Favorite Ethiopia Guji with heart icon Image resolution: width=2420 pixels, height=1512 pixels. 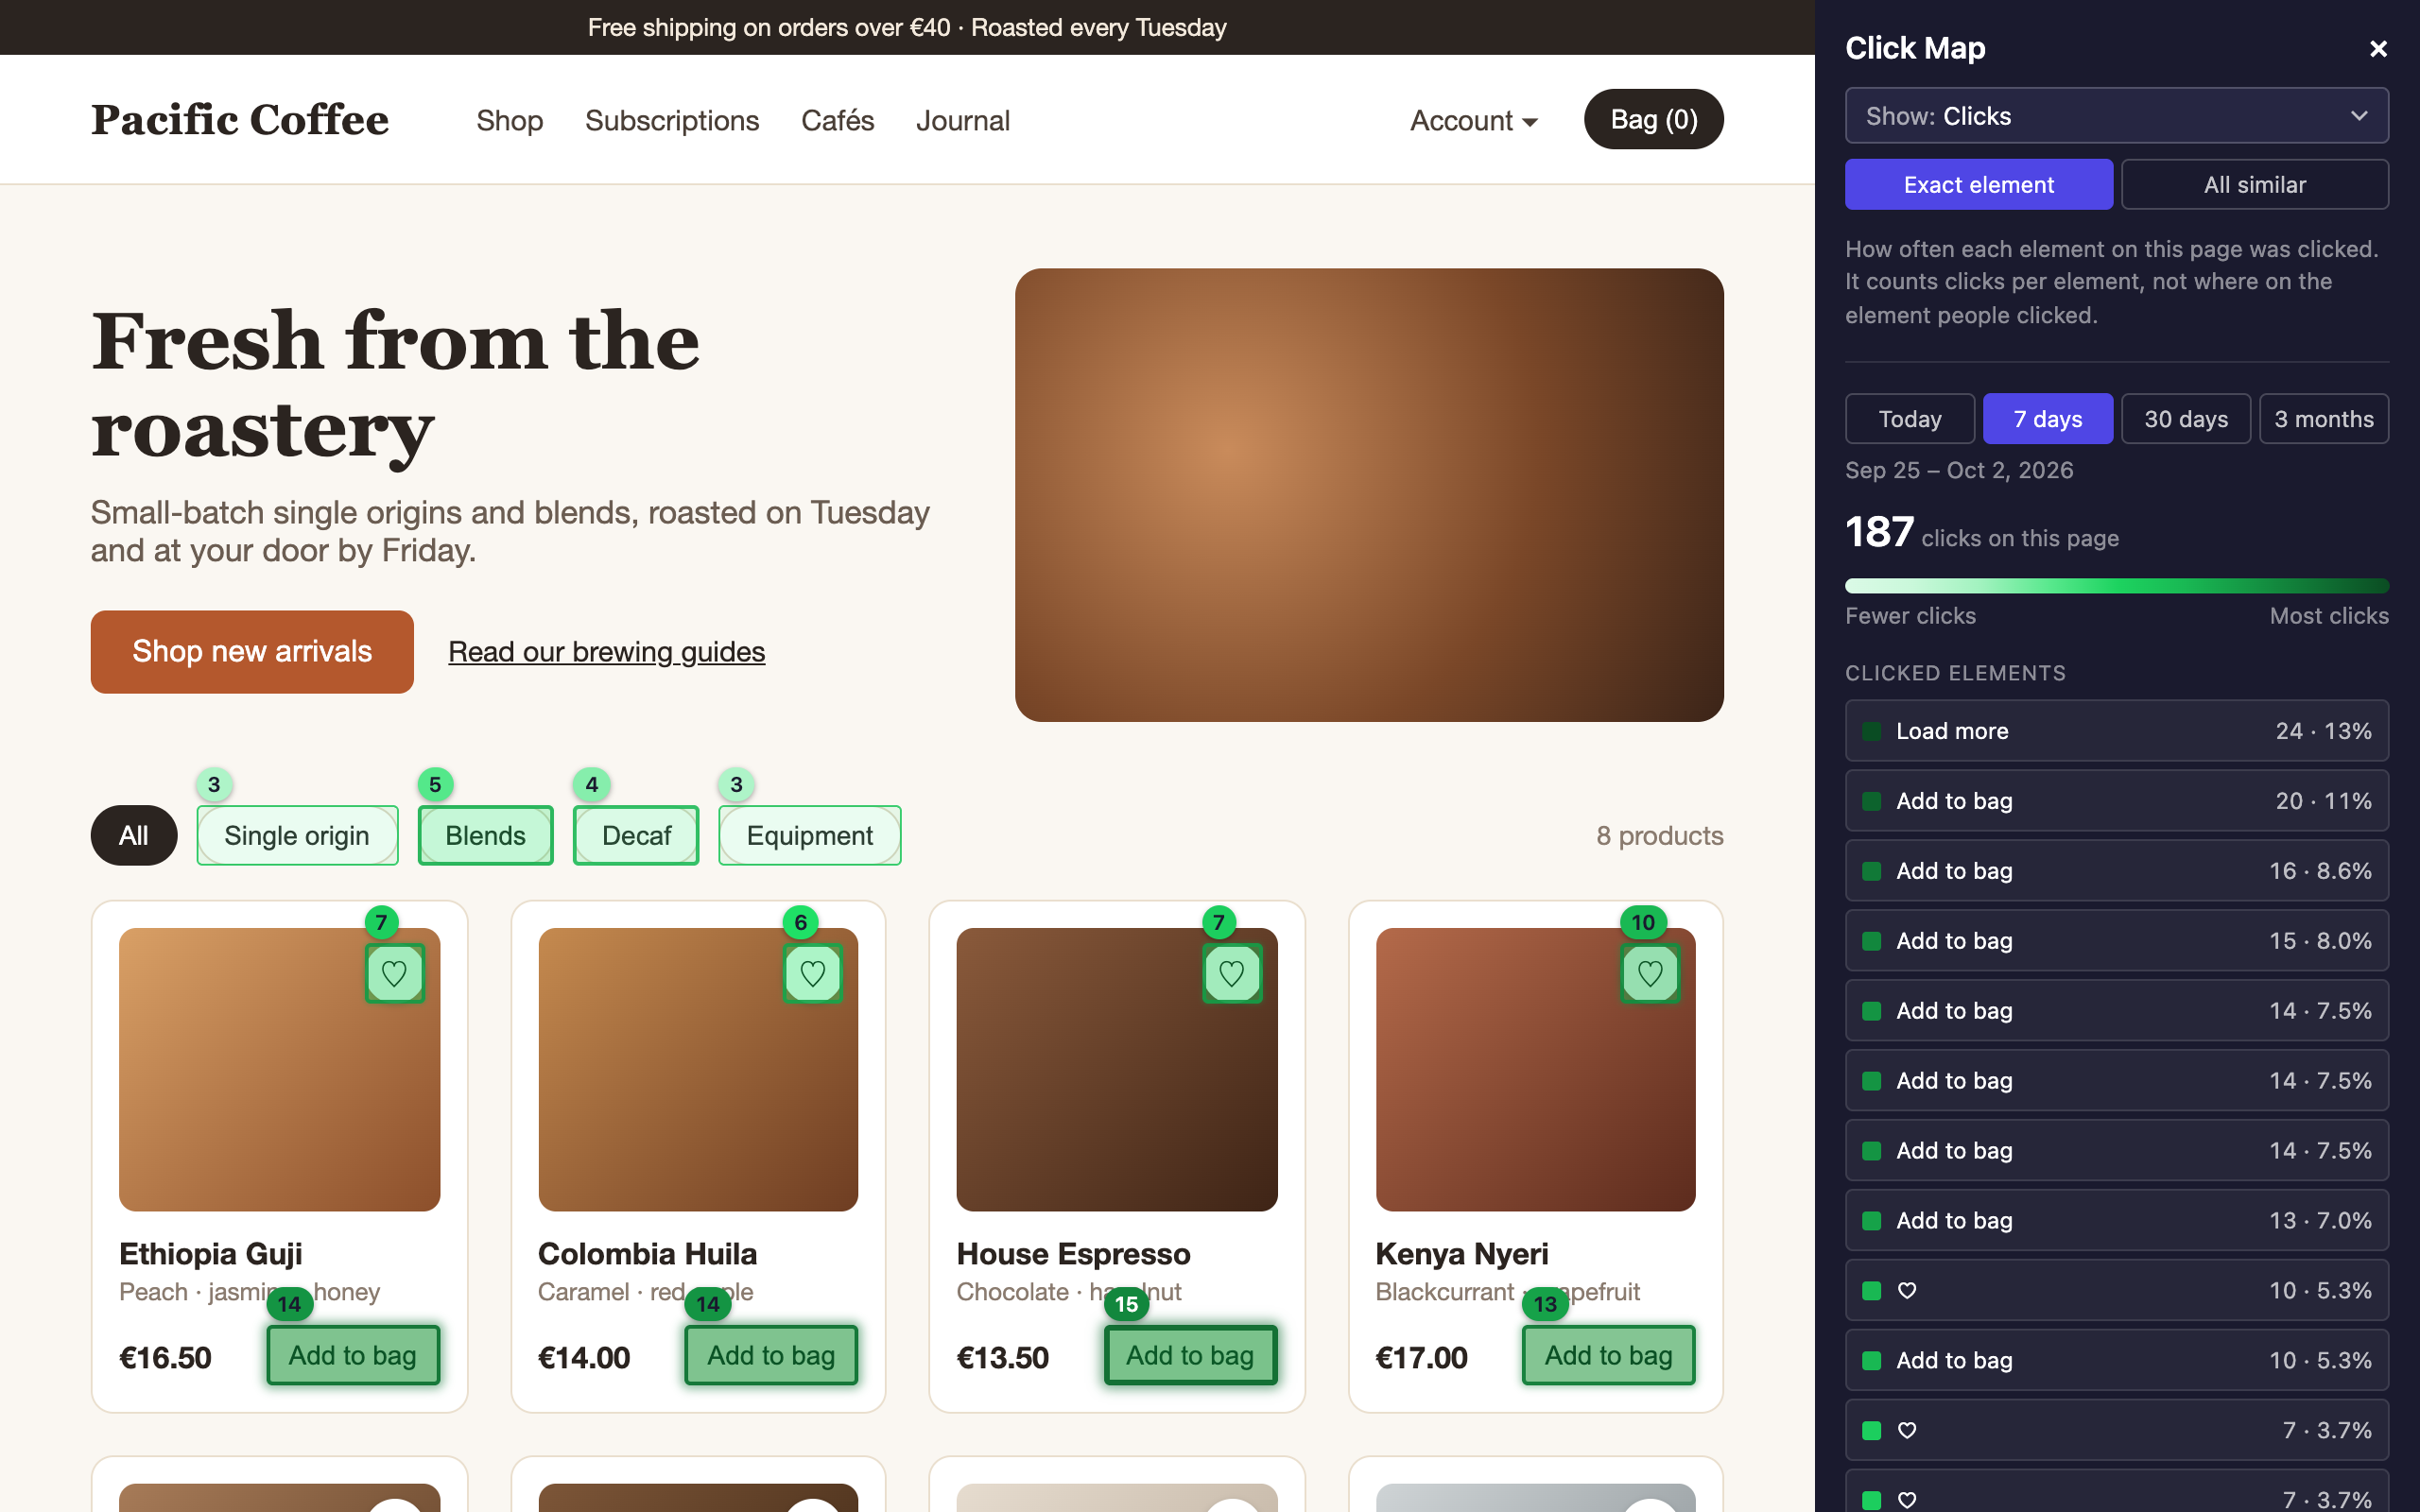click(x=394, y=973)
